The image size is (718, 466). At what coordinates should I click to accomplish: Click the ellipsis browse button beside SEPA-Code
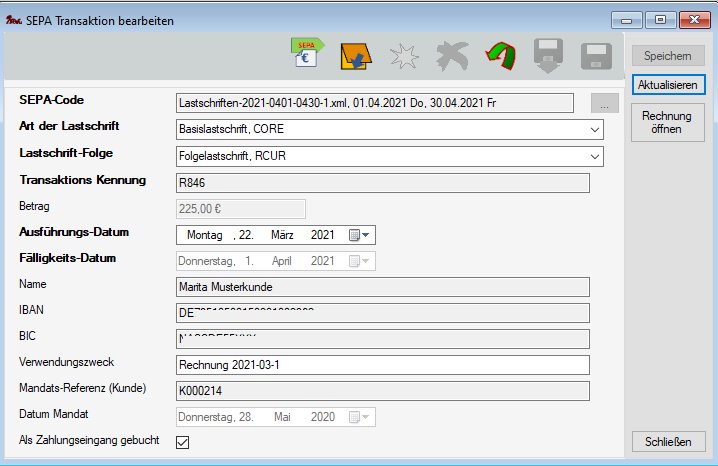[x=605, y=103]
